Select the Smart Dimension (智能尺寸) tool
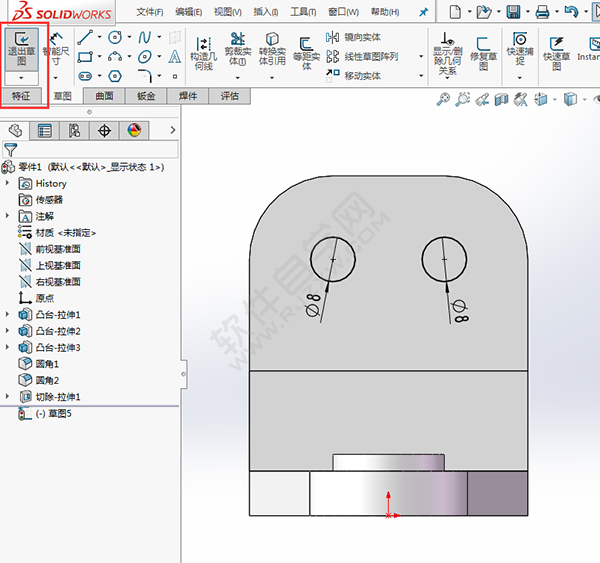The image size is (600, 563). pyautogui.click(x=56, y=49)
